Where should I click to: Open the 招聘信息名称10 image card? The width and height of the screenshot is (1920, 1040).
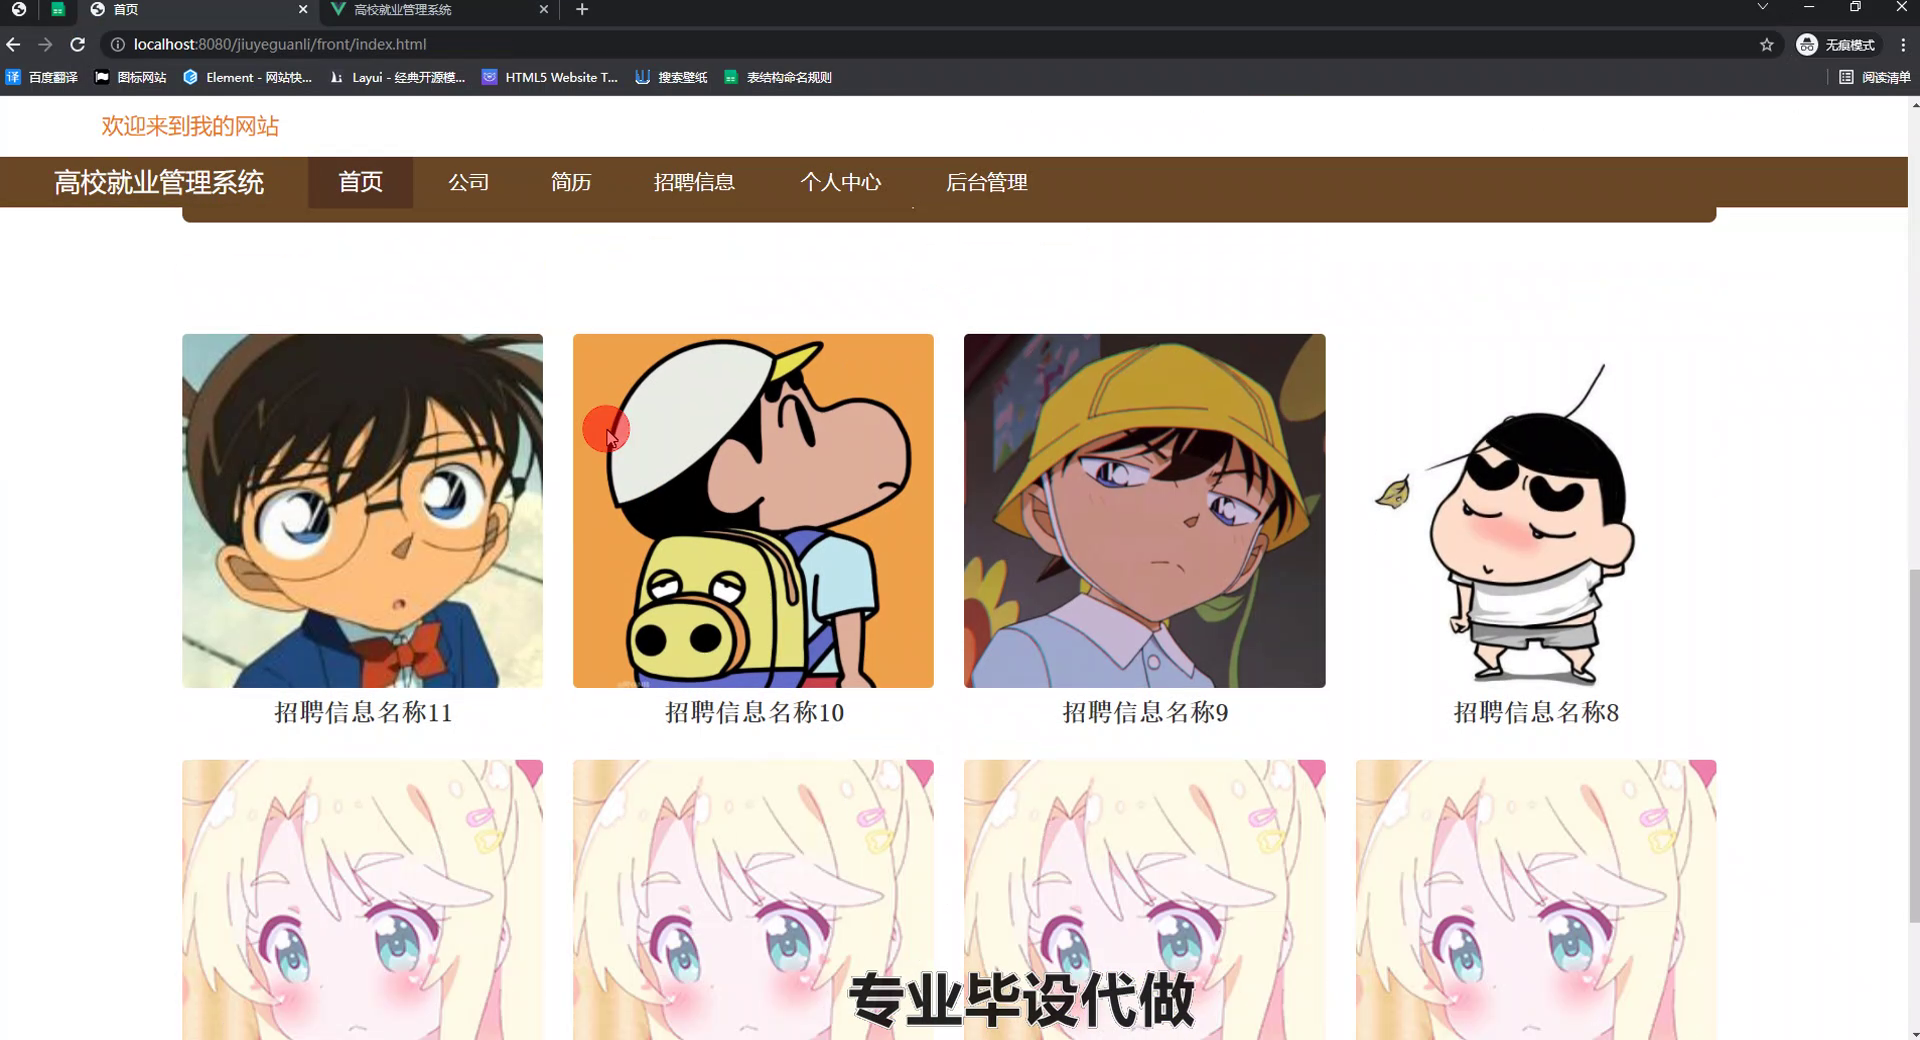pyautogui.click(x=753, y=510)
